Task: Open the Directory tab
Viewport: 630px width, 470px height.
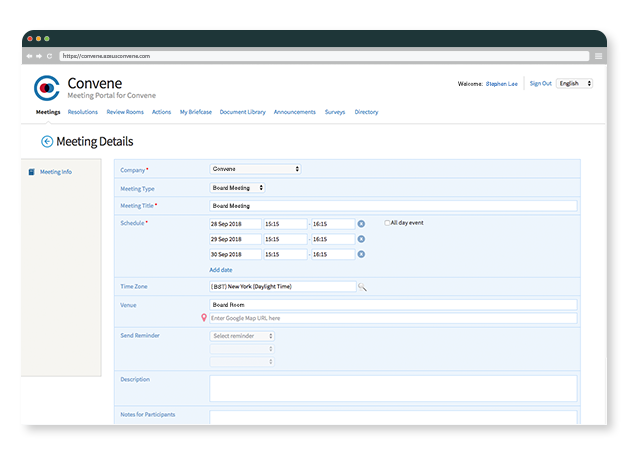Action: pyautogui.click(x=366, y=112)
